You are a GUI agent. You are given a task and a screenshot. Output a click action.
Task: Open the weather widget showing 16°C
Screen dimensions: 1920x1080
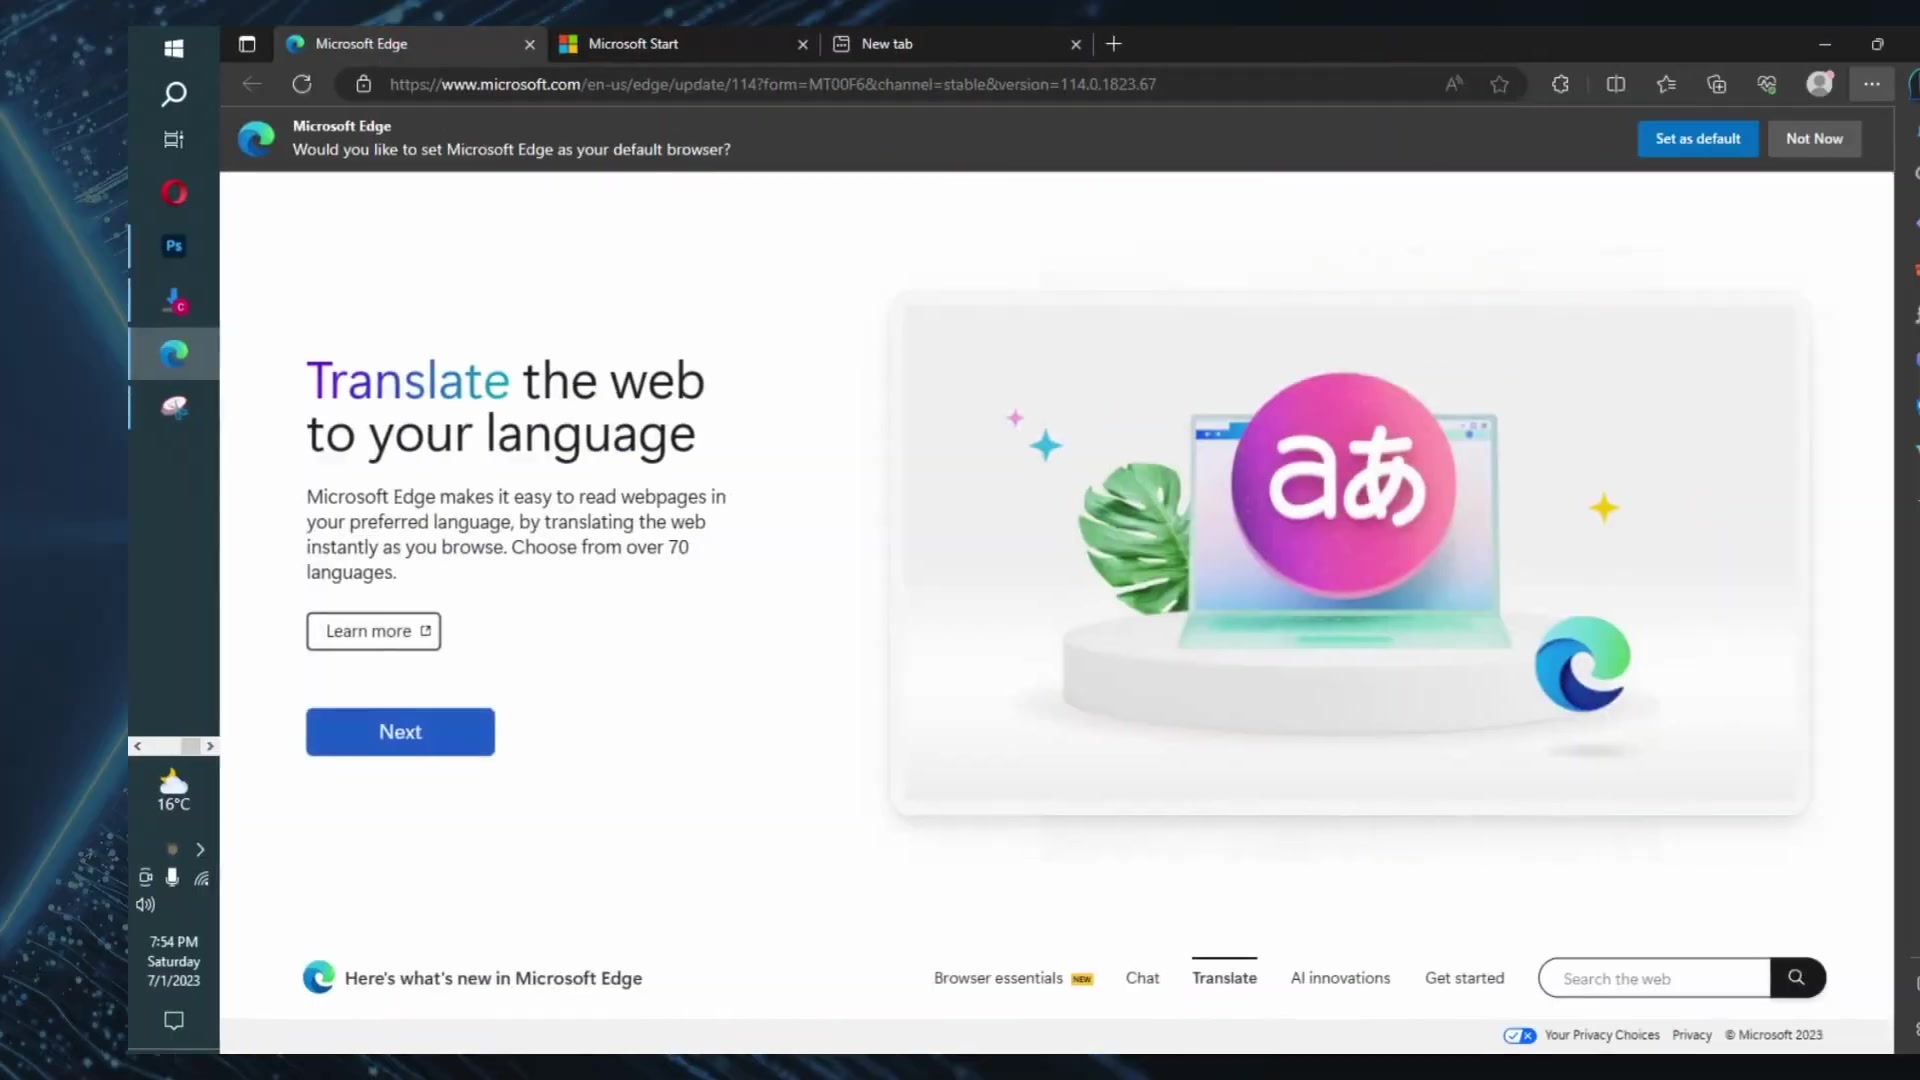point(173,790)
